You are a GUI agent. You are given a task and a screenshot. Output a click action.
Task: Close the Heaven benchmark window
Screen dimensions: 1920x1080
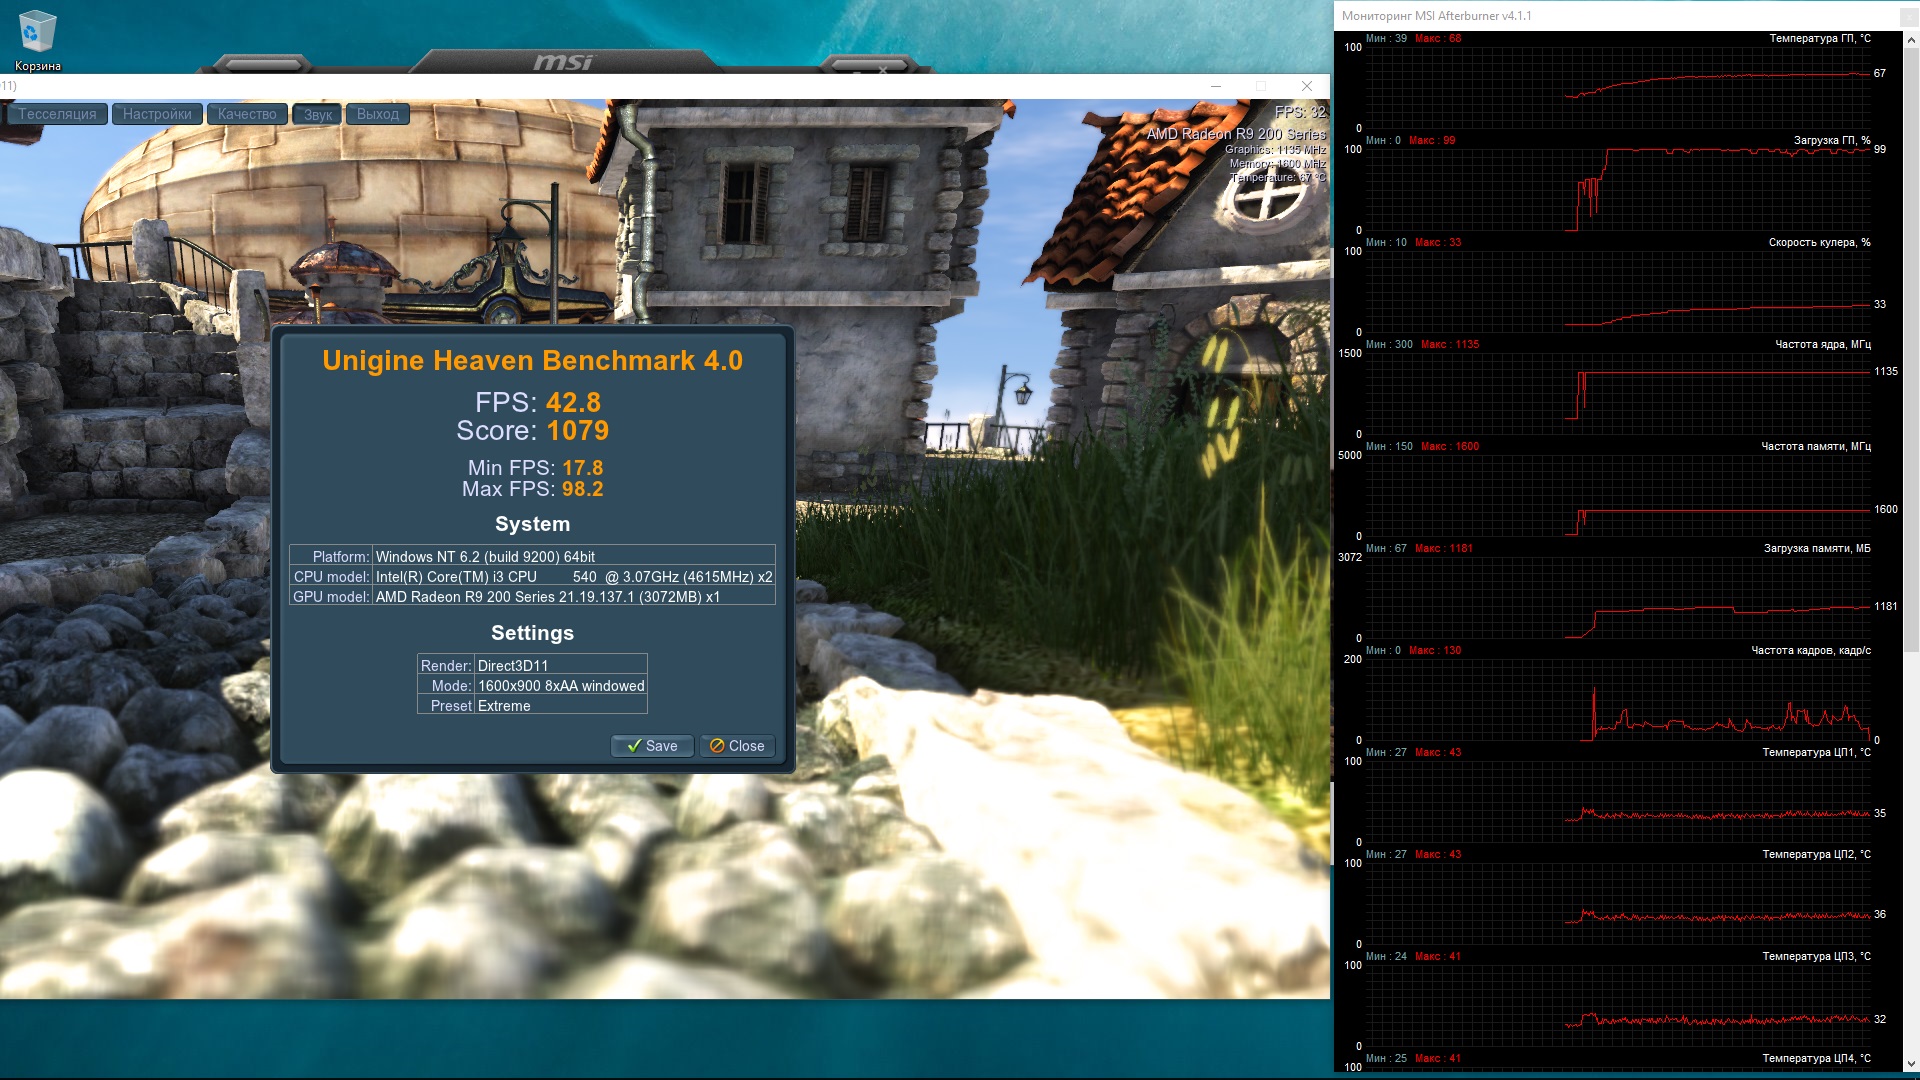[1306, 86]
